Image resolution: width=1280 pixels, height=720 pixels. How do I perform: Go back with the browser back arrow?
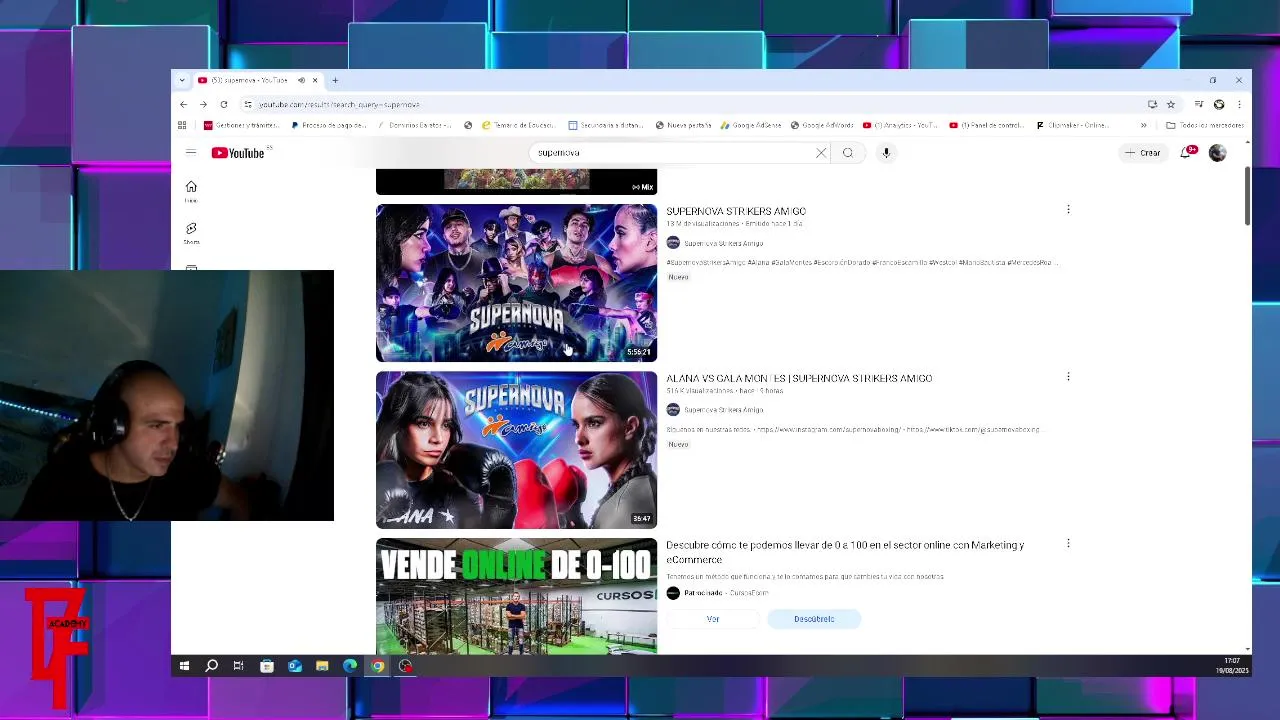coord(183,104)
